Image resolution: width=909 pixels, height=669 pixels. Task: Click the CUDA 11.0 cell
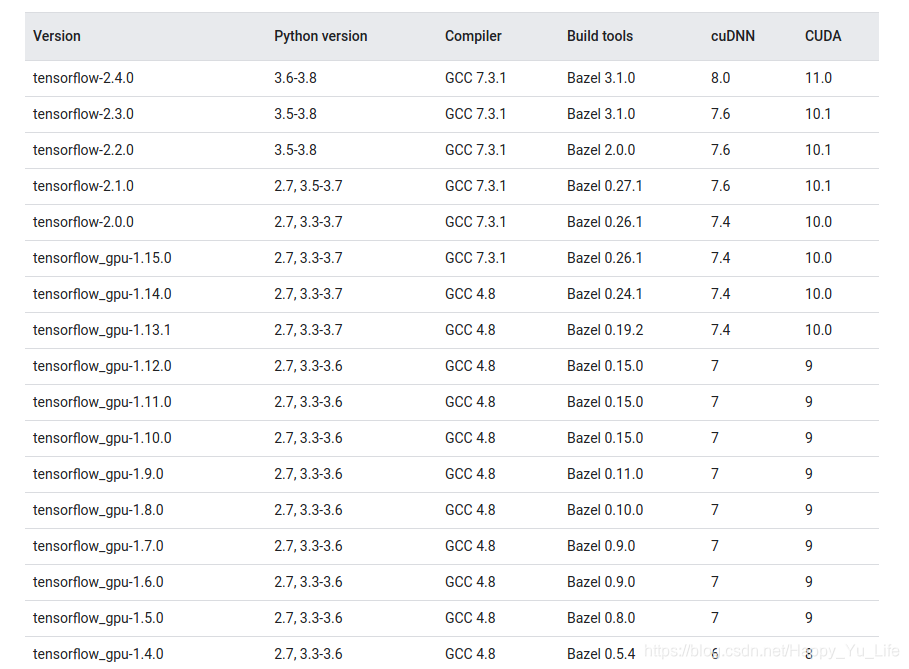pos(818,78)
